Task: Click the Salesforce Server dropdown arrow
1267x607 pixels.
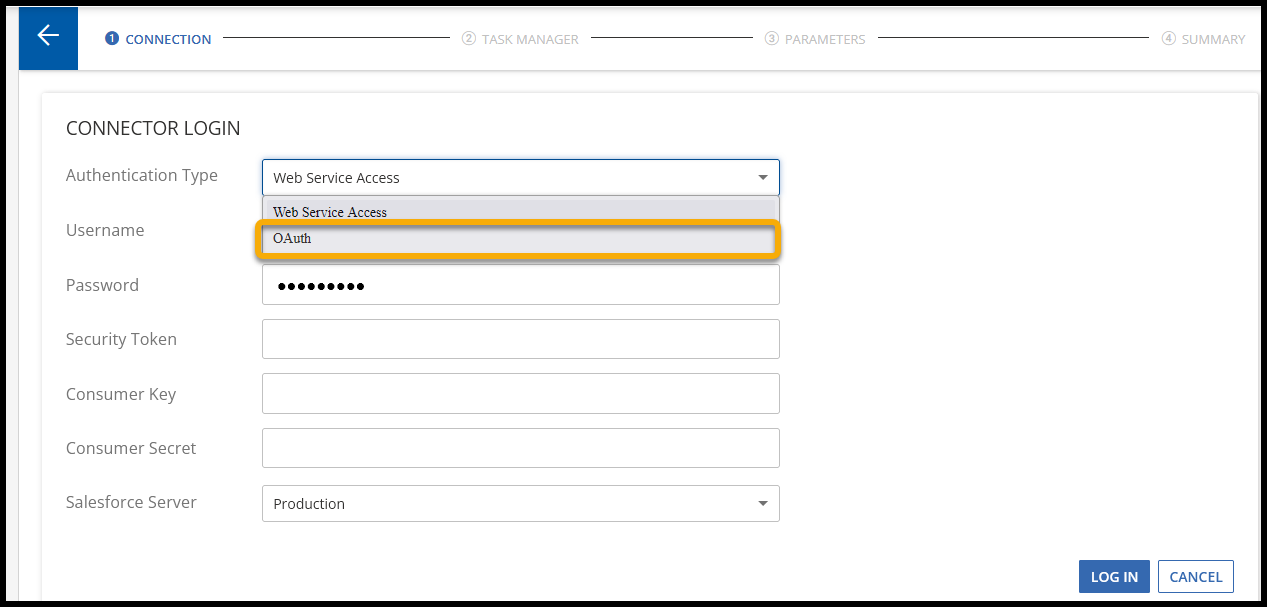Action: coord(762,504)
